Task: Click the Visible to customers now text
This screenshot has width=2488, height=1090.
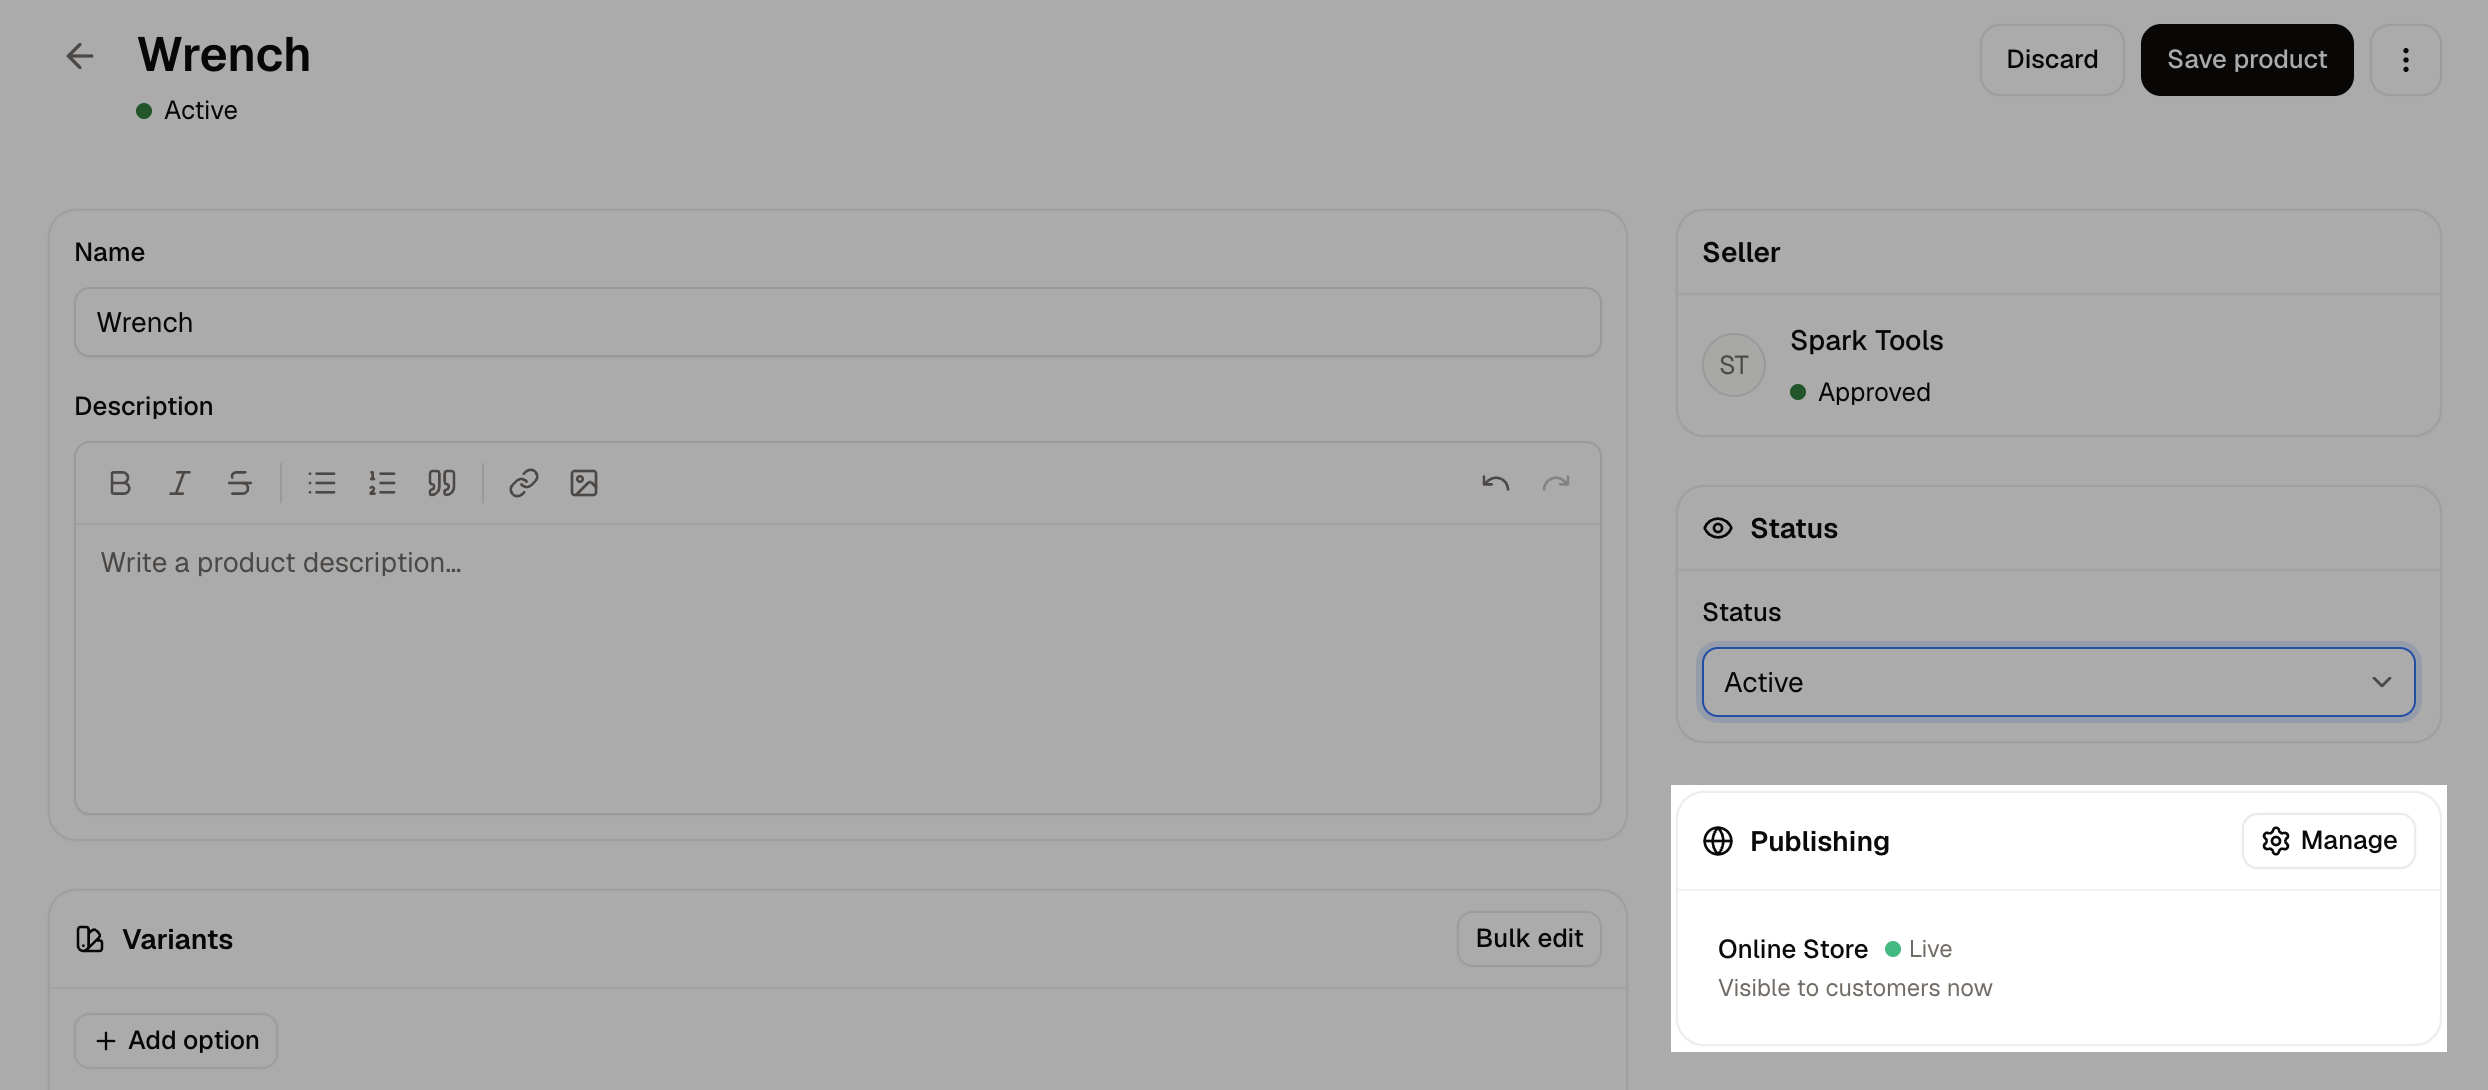Action: [x=1855, y=988]
